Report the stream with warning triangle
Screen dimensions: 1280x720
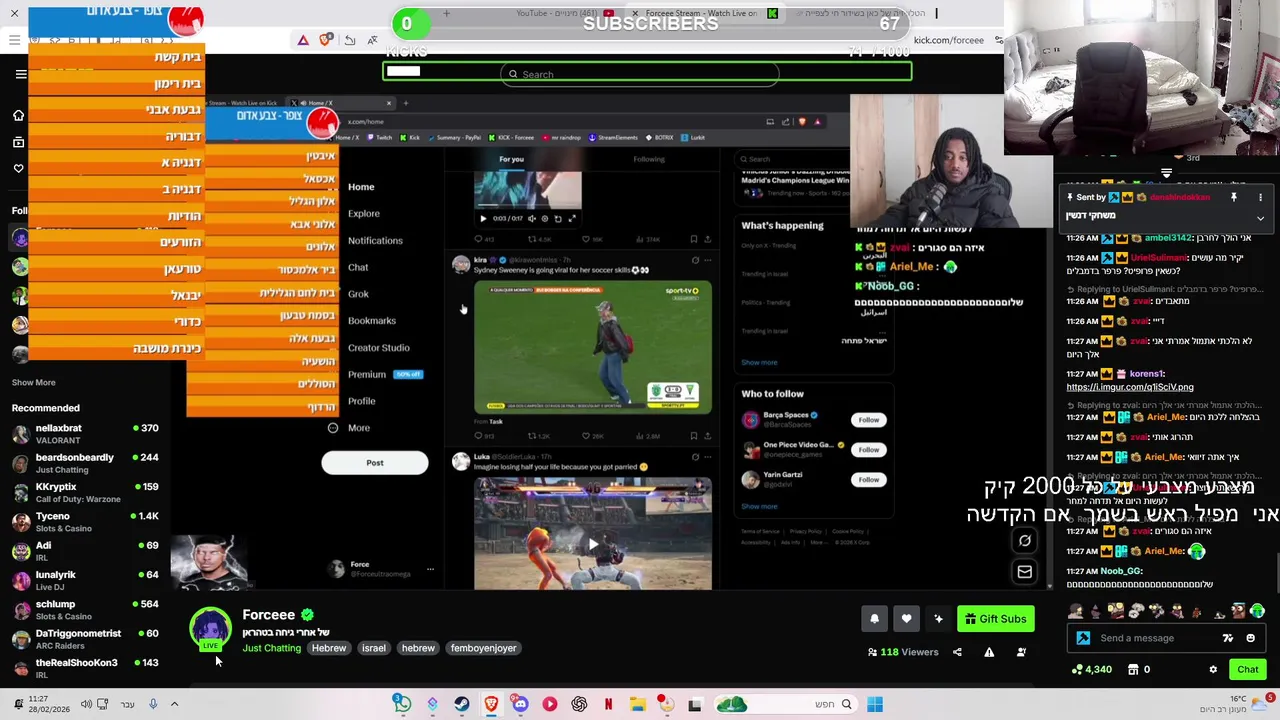pyautogui.click(x=989, y=652)
